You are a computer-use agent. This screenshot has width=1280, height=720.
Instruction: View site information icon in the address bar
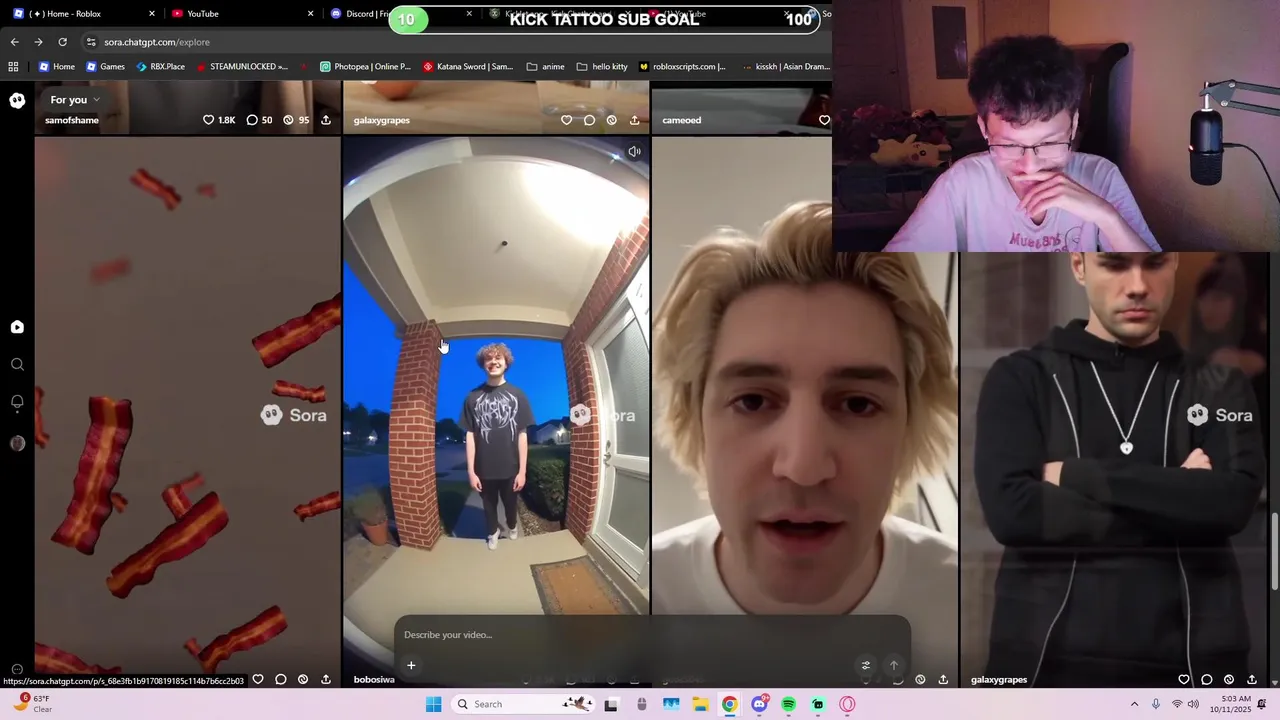91,42
